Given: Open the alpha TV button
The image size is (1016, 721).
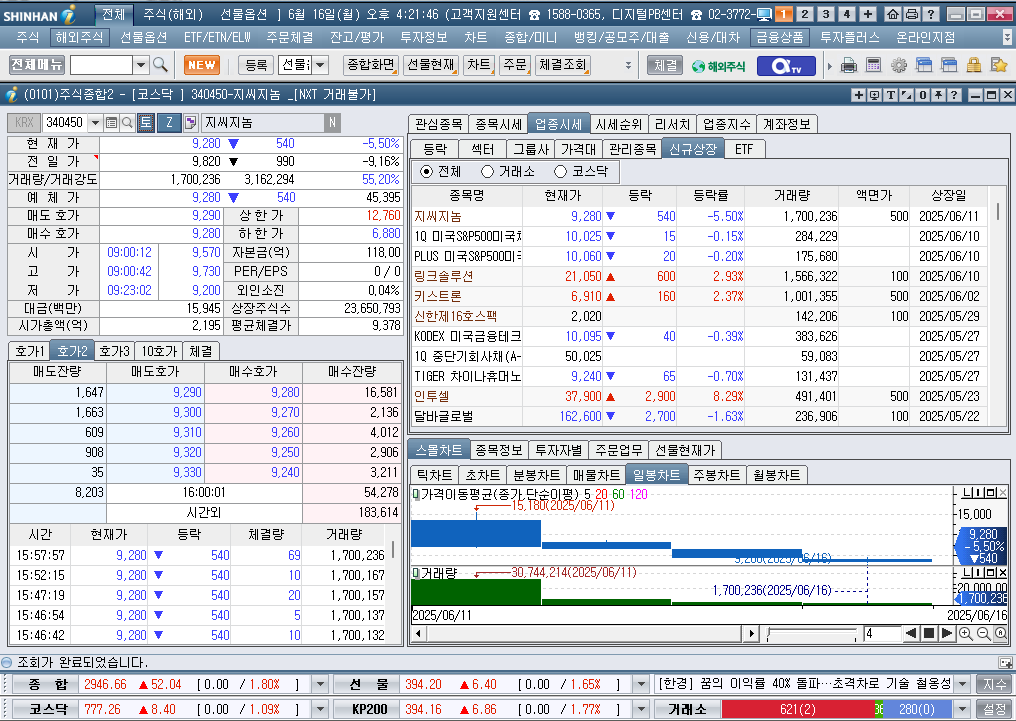Looking at the screenshot, I should [x=786, y=65].
